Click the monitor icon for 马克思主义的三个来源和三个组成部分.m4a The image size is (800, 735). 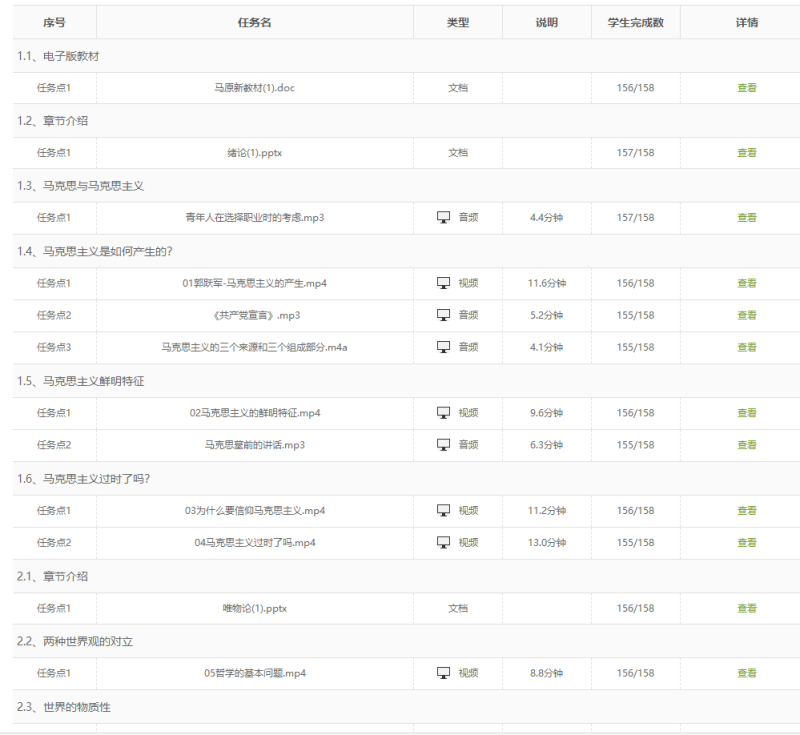(x=444, y=347)
